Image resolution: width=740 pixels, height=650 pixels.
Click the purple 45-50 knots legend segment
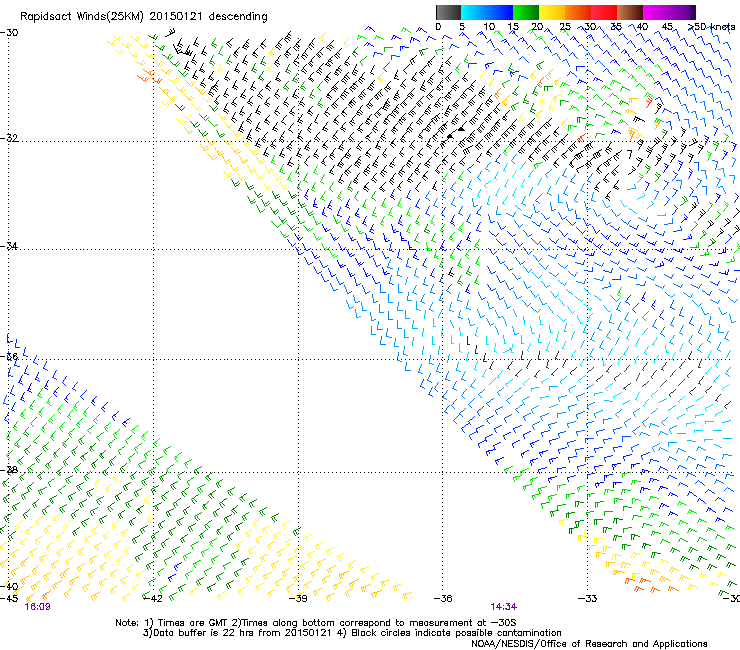[682, 12]
